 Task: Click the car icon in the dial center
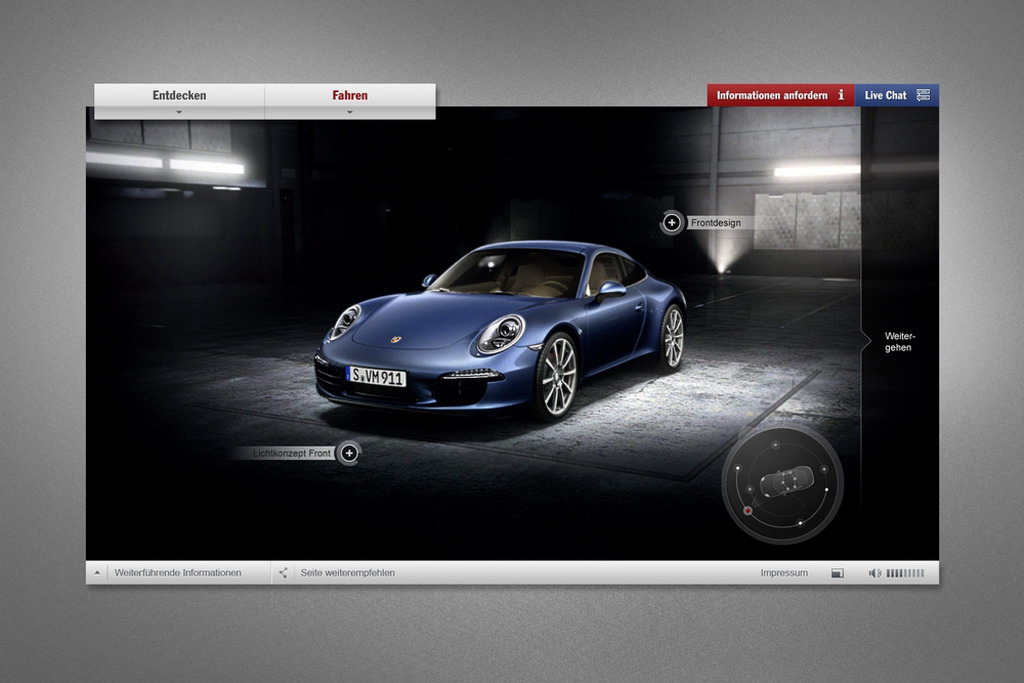(786, 481)
